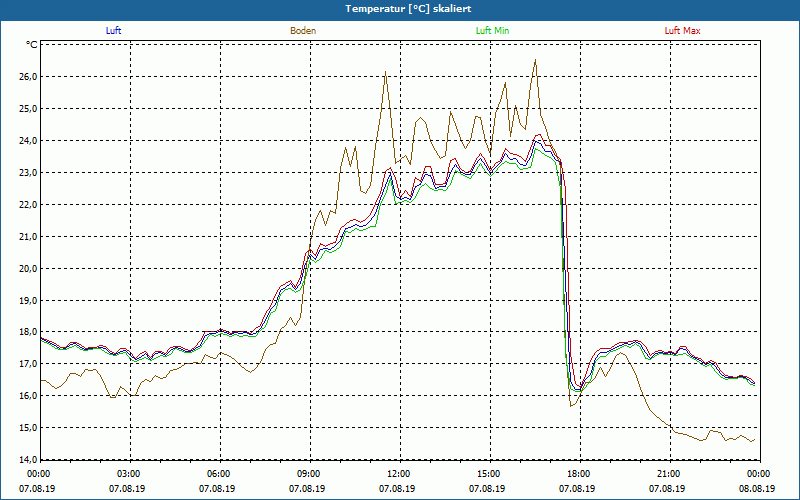800x500 pixels.
Task: Click the 24,0 y-axis value
Action: [29, 140]
